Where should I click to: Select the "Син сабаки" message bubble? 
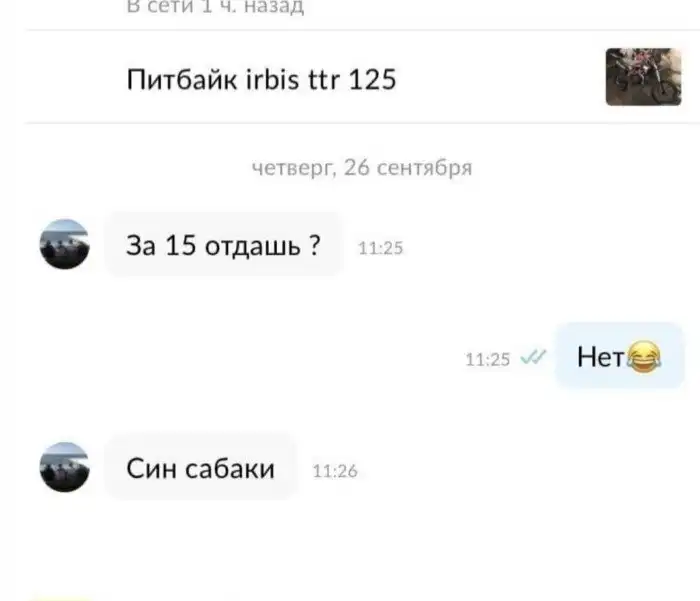tap(200, 467)
